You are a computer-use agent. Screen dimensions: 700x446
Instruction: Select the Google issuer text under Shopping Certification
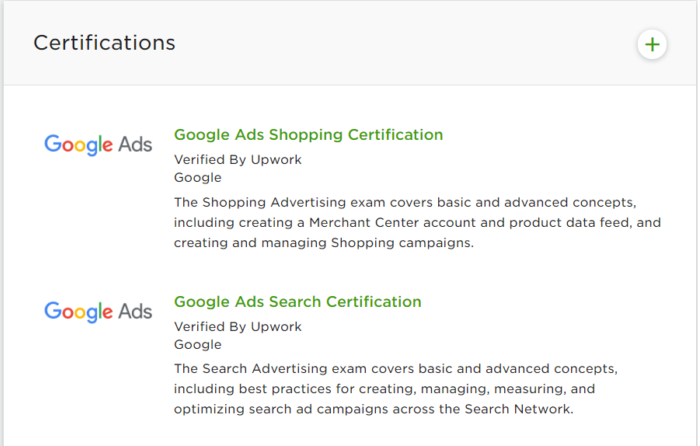tap(197, 178)
